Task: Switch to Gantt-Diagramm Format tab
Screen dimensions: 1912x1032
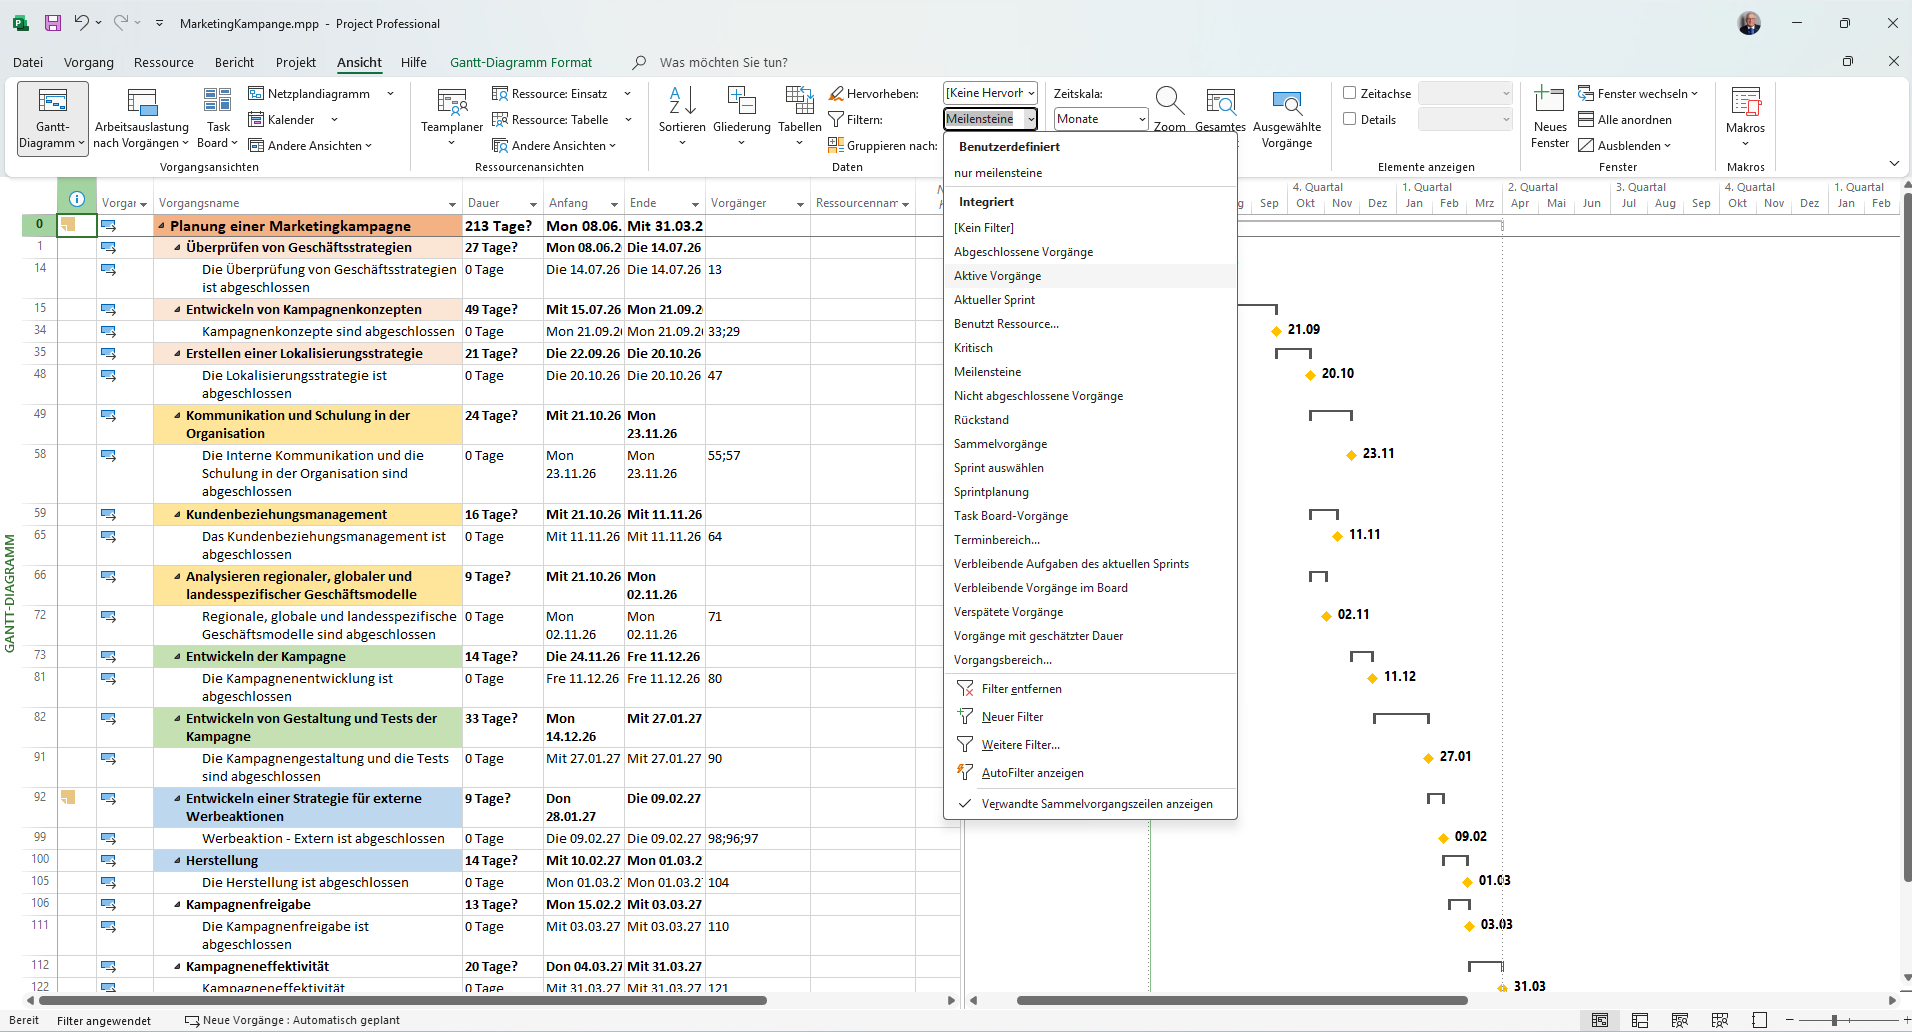Action: tap(521, 62)
